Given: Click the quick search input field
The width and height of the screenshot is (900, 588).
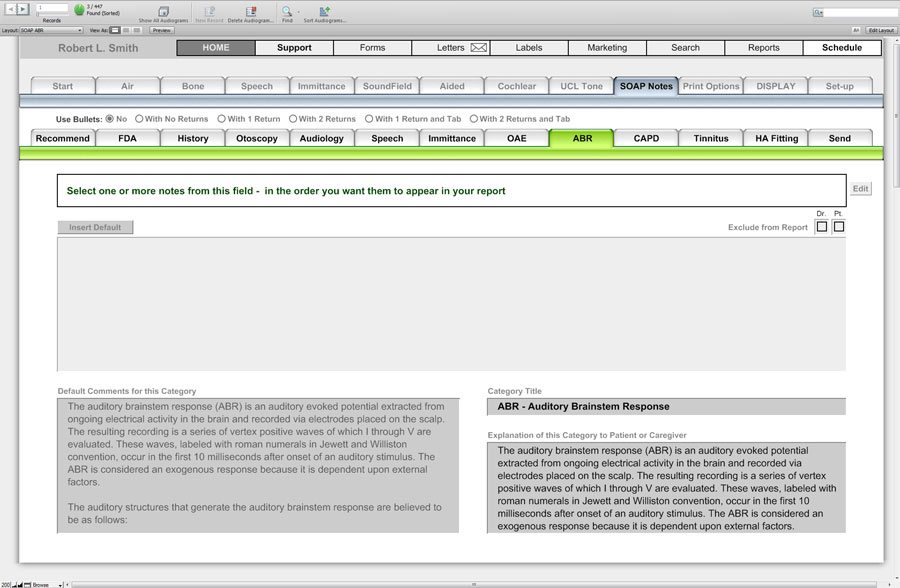Looking at the screenshot, I should 861,13.
